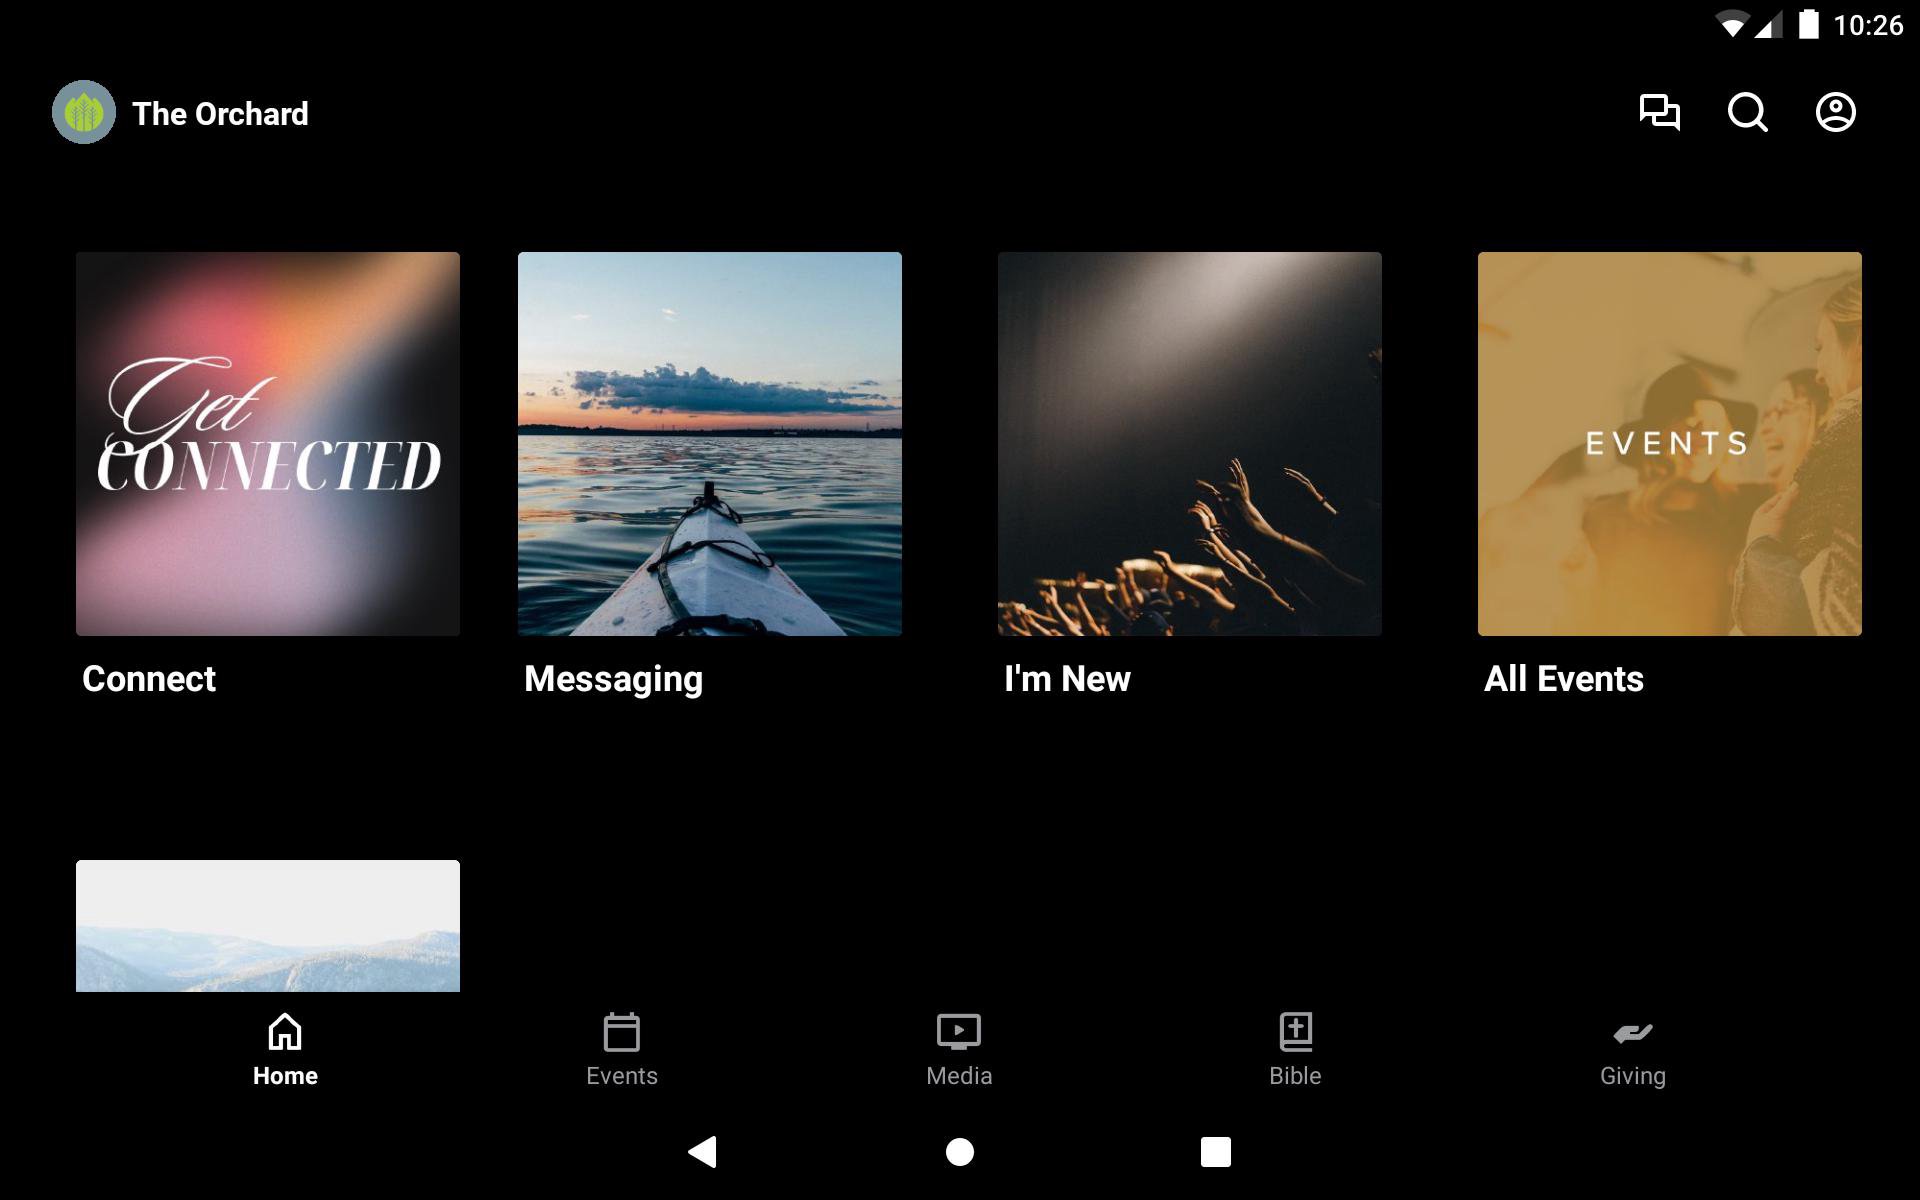Tap the Events calendar icon

click(622, 1031)
